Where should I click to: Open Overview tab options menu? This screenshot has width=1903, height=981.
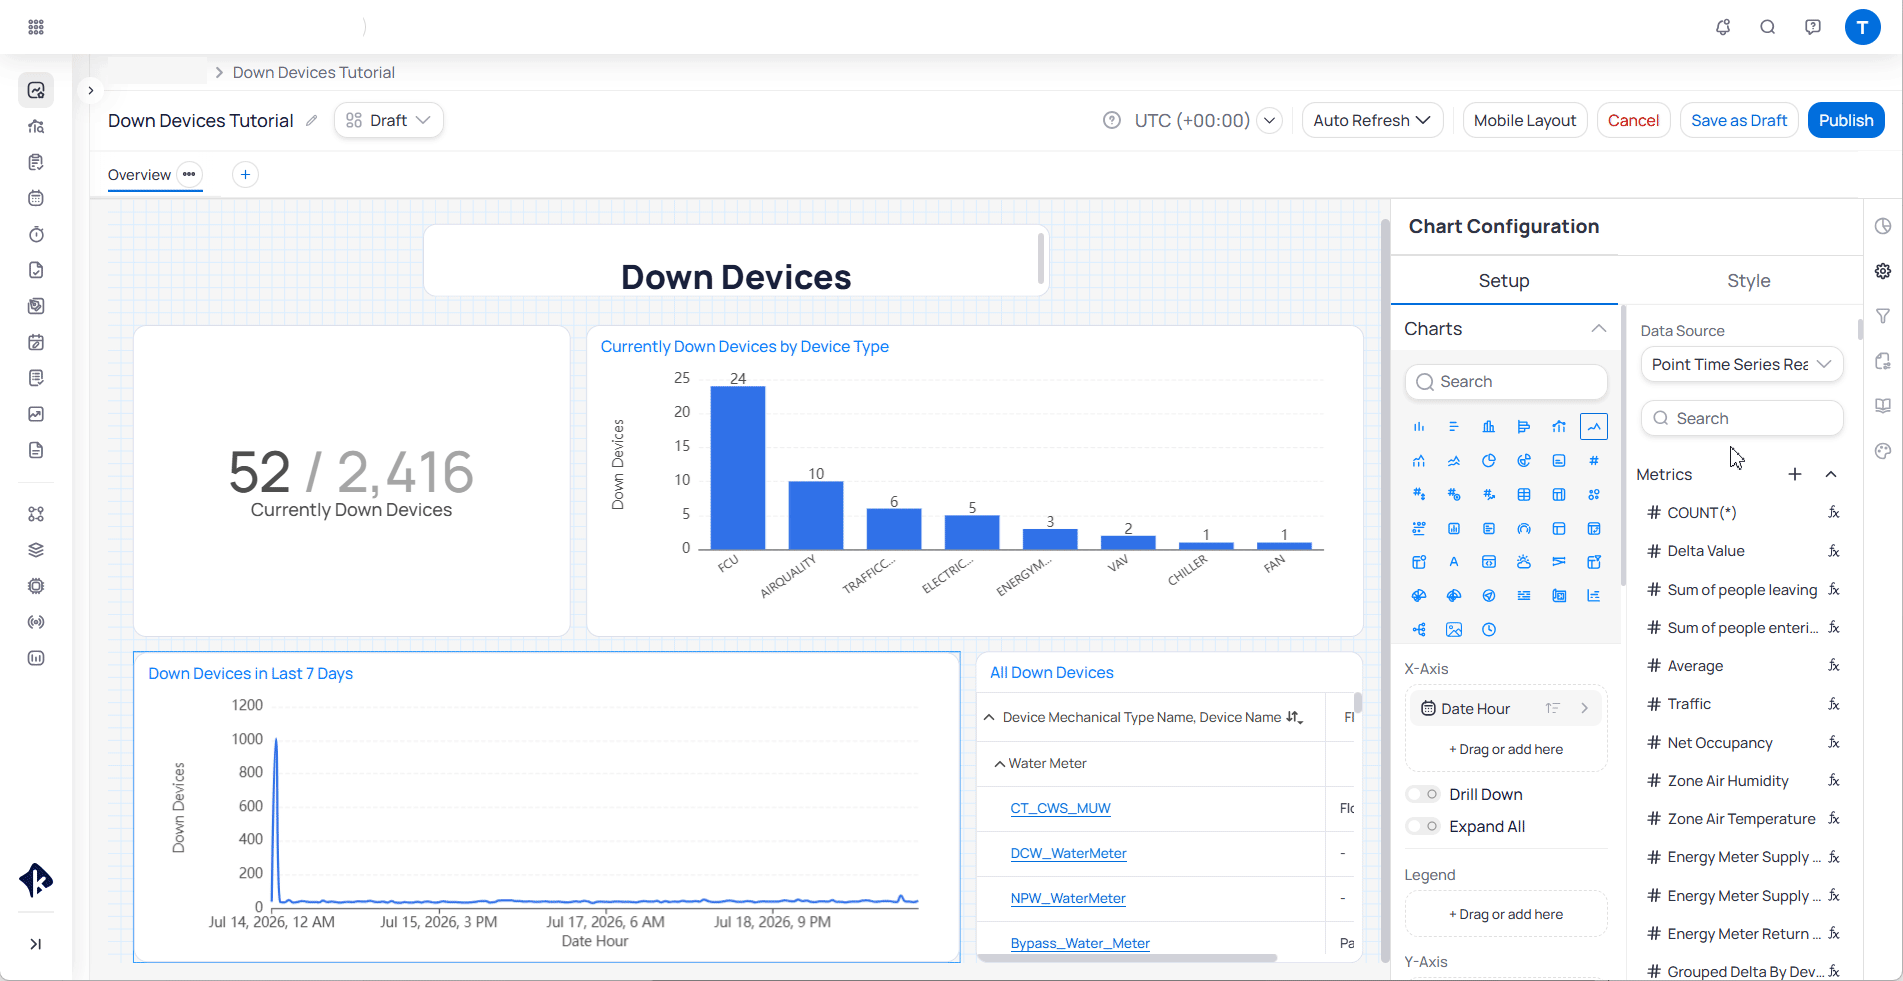pyautogui.click(x=189, y=175)
